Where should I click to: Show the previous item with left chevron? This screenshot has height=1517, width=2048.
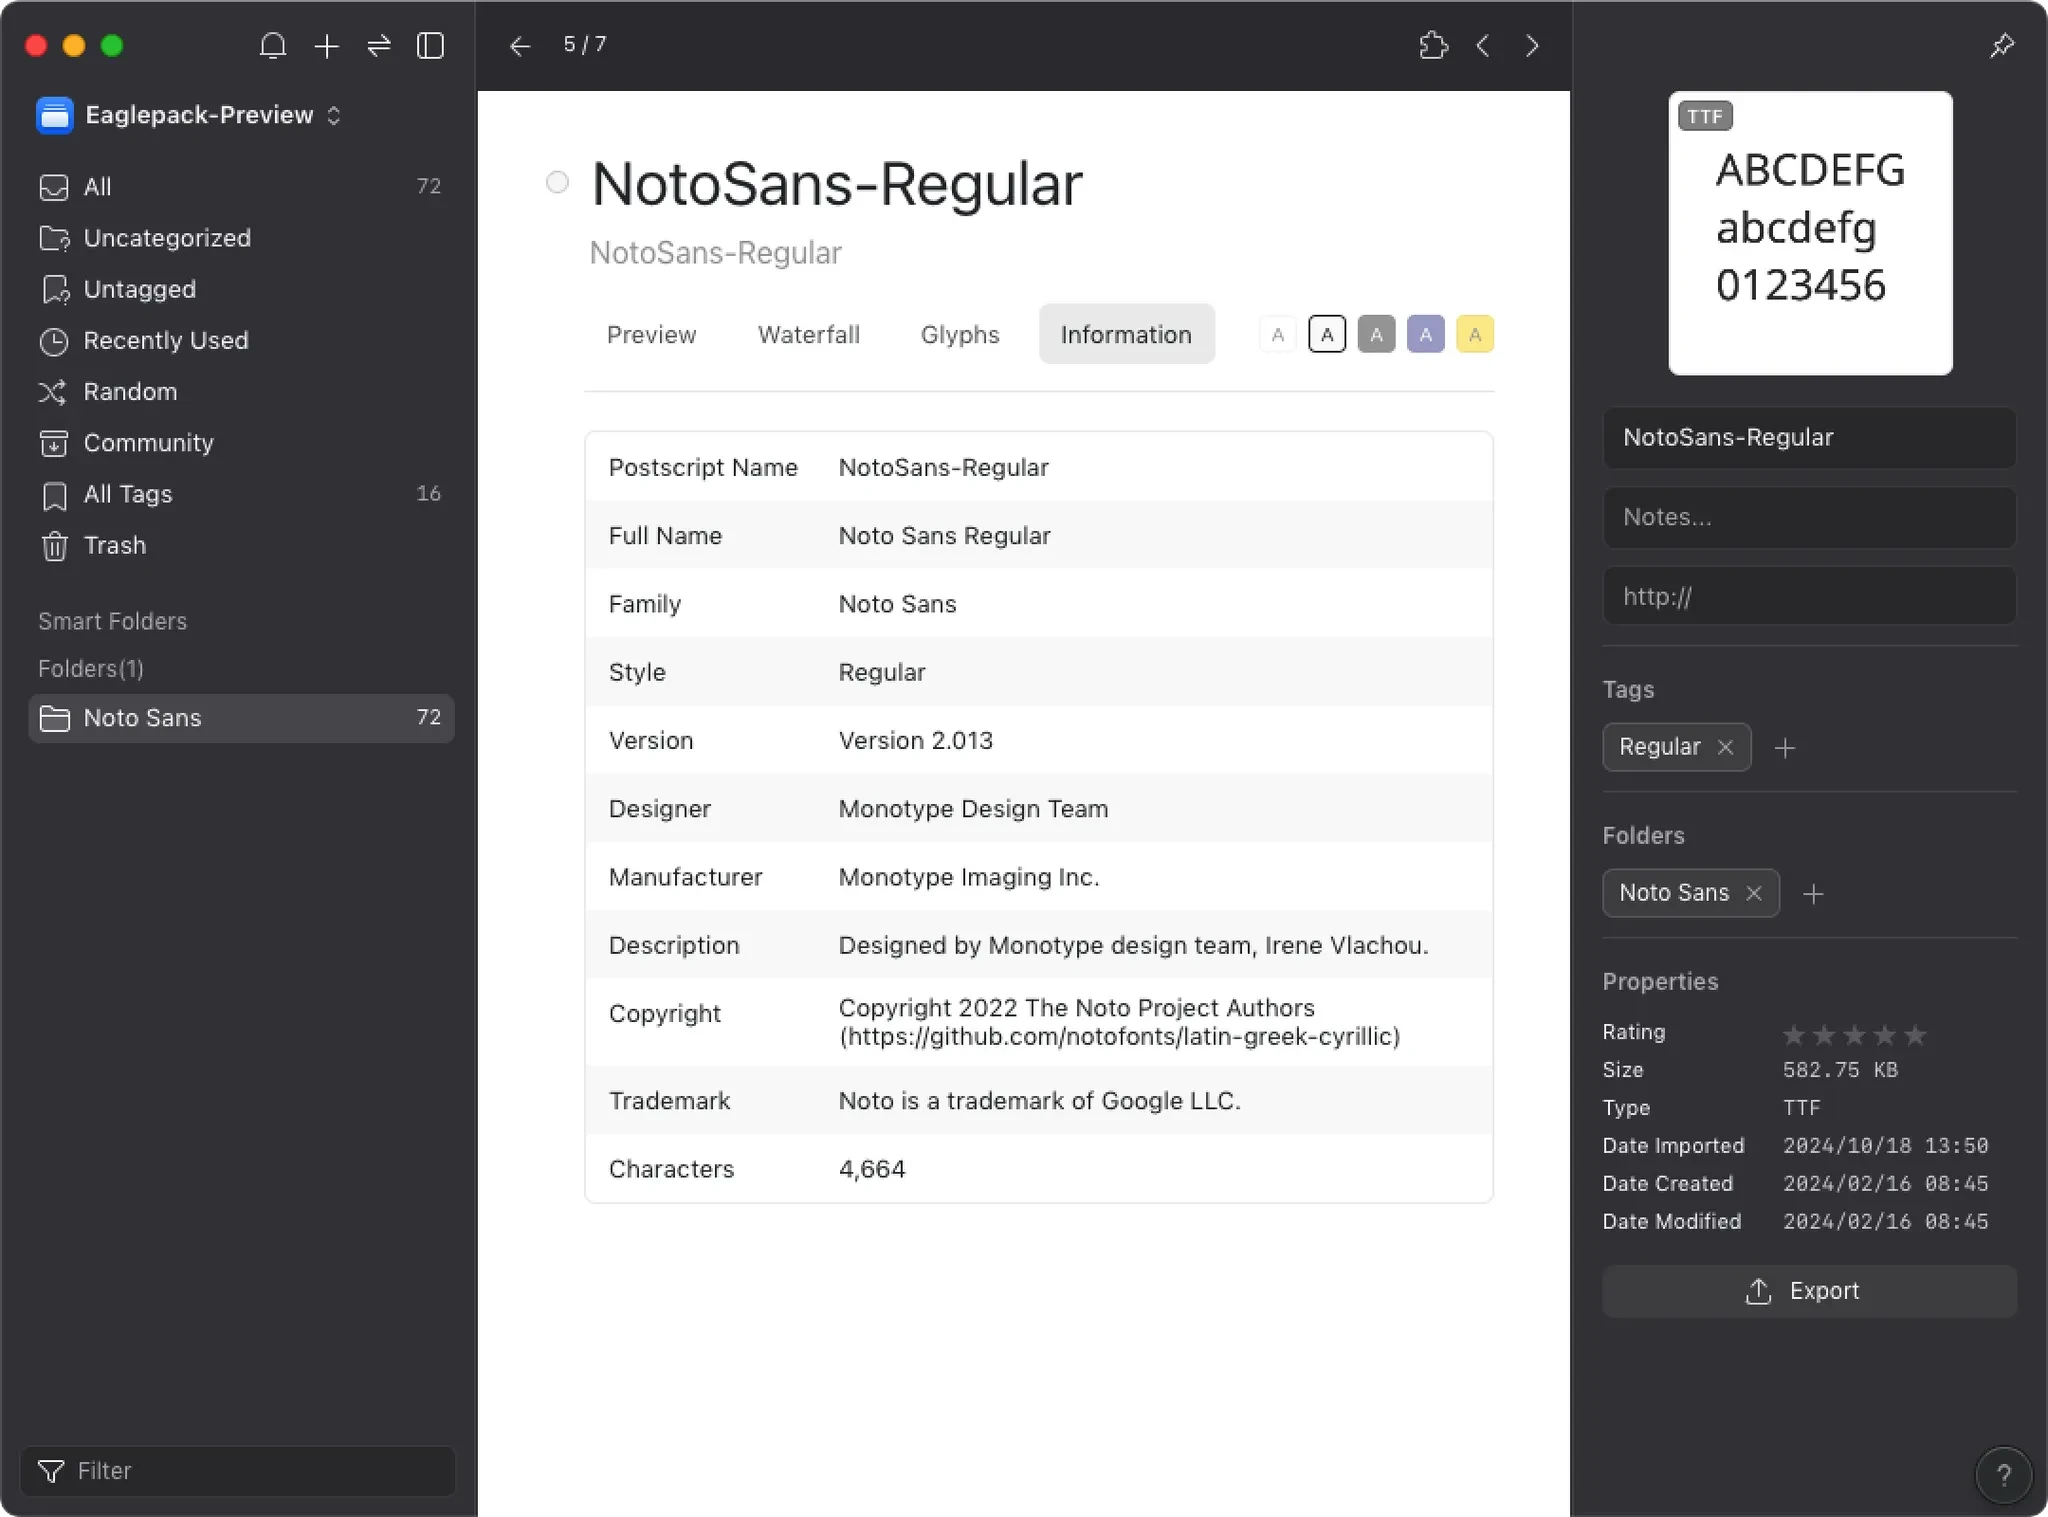coord(1483,45)
